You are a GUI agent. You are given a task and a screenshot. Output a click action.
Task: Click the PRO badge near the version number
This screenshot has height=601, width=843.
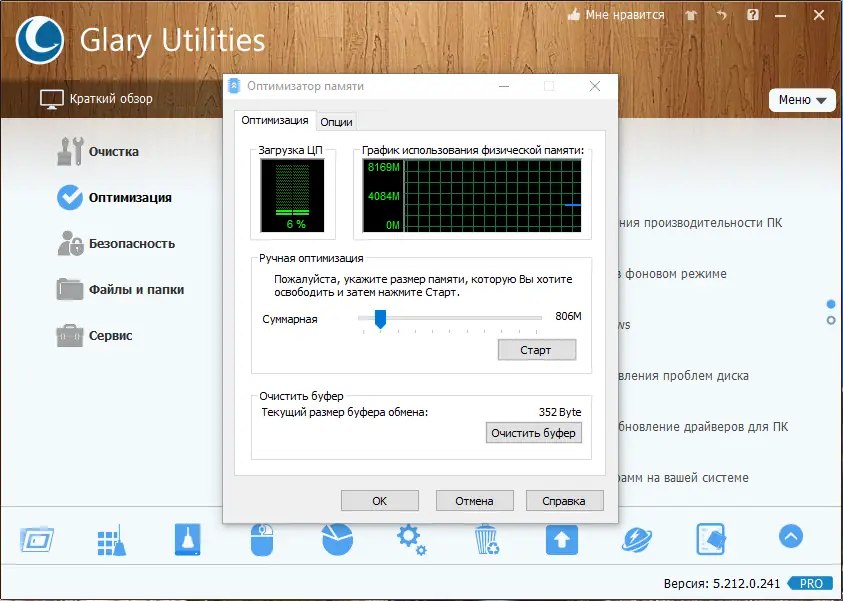tap(811, 583)
